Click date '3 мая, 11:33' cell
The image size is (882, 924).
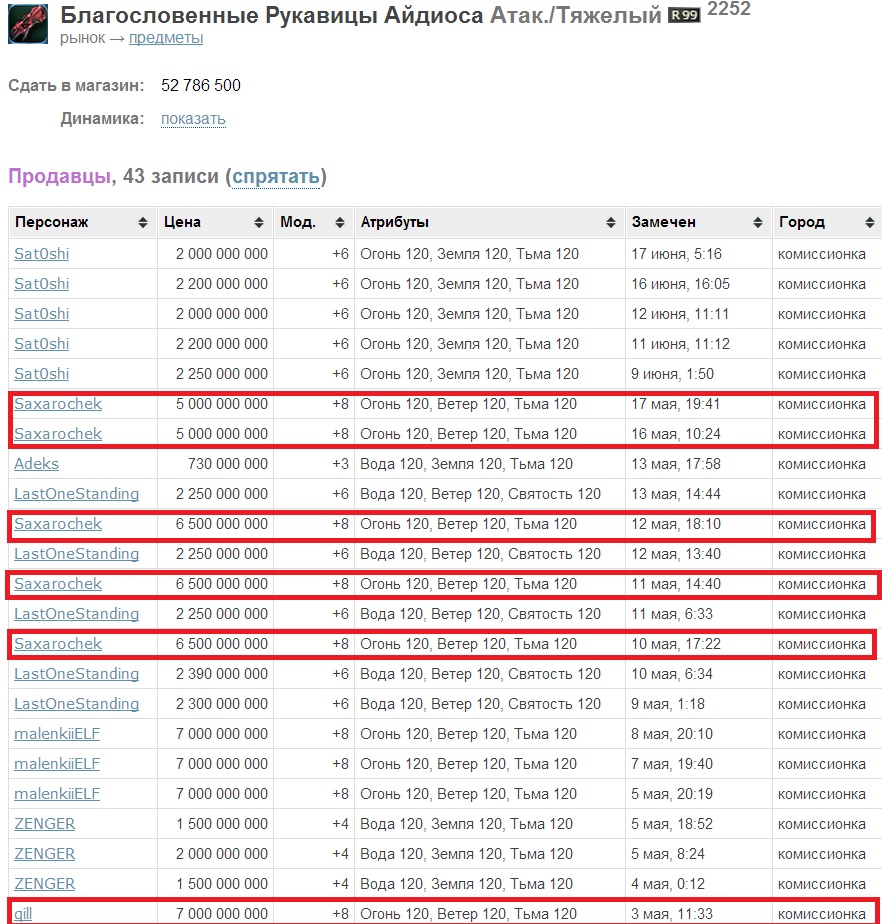(672, 914)
